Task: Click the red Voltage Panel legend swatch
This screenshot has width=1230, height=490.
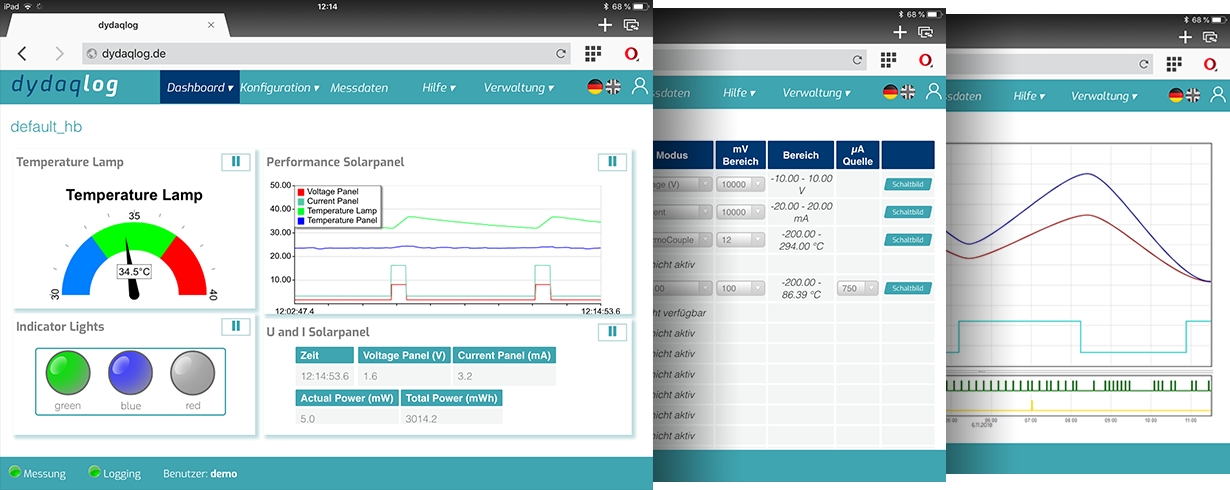Action: tap(300, 190)
